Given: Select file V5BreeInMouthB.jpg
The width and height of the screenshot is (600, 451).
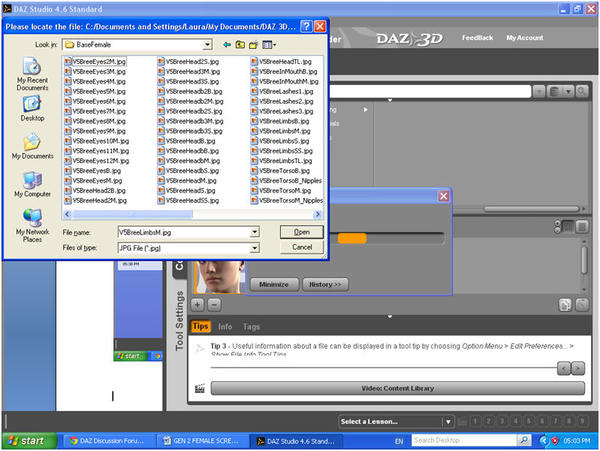Looking at the screenshot, I should click(x=284, y=72).
